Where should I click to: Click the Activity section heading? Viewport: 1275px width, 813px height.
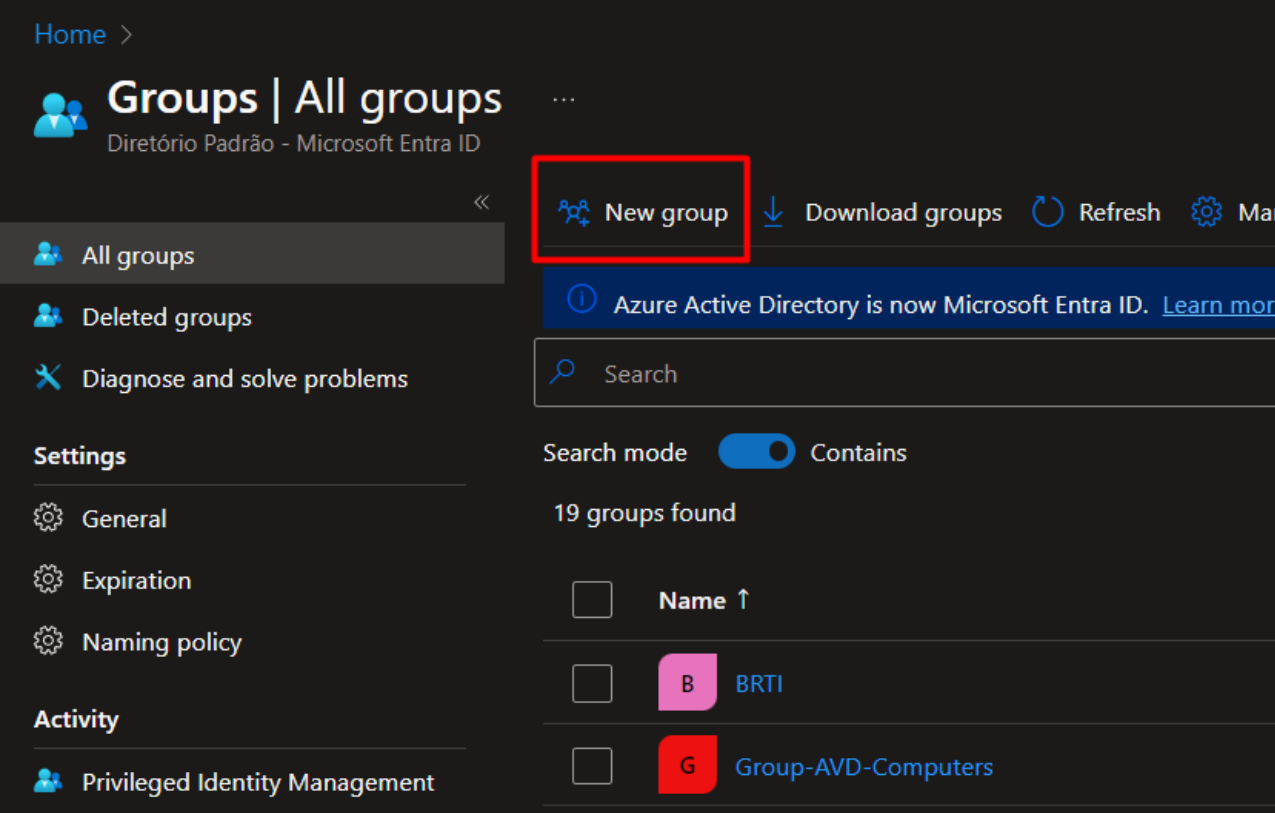(x=76, y=719)
